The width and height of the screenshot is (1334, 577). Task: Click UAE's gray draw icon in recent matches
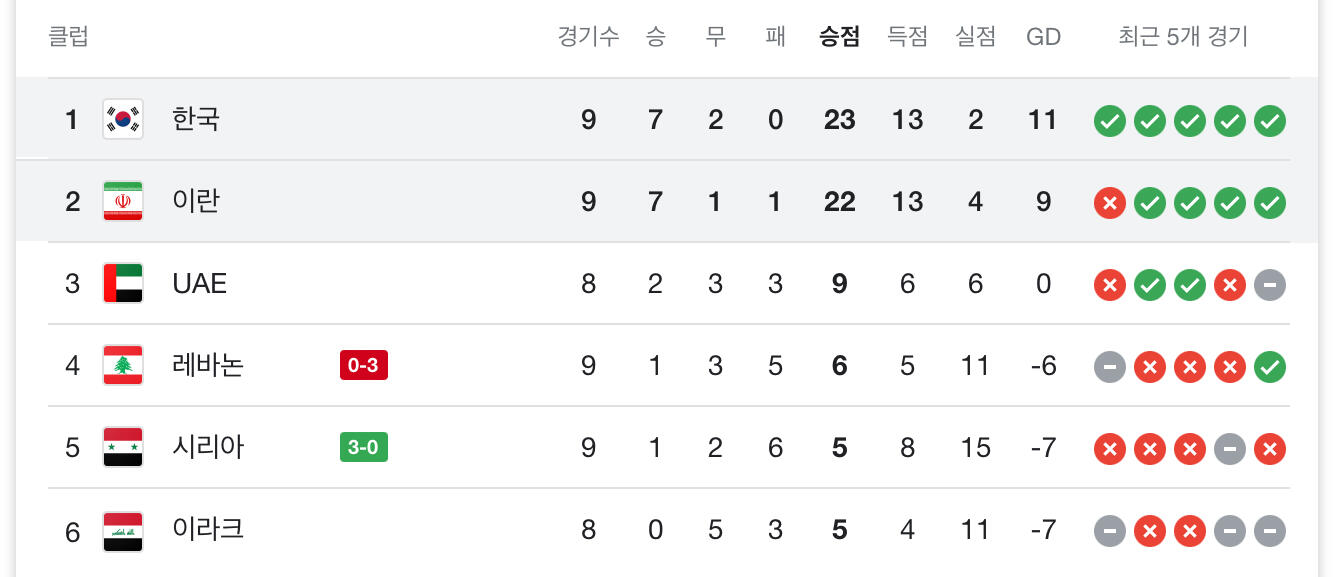[x=1270, y=286]
